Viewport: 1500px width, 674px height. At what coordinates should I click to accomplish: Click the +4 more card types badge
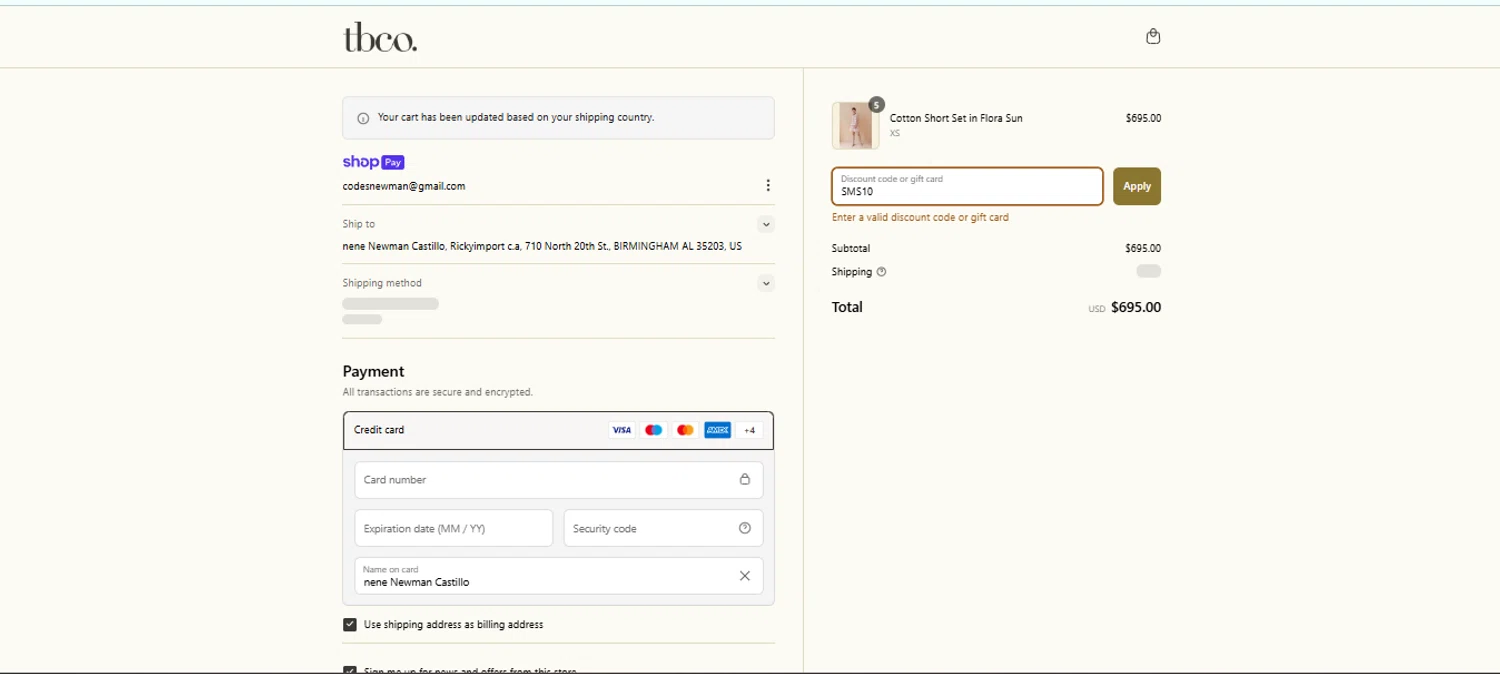click(x=749, y=430)
